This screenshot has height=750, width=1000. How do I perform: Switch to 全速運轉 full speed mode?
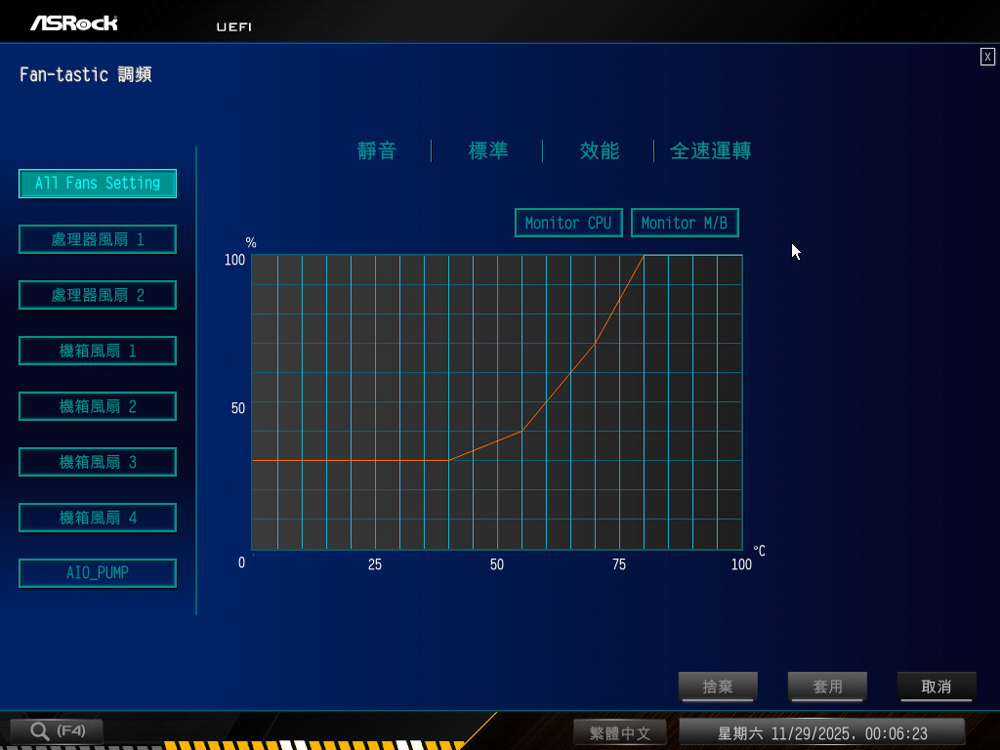click(710, 151)
